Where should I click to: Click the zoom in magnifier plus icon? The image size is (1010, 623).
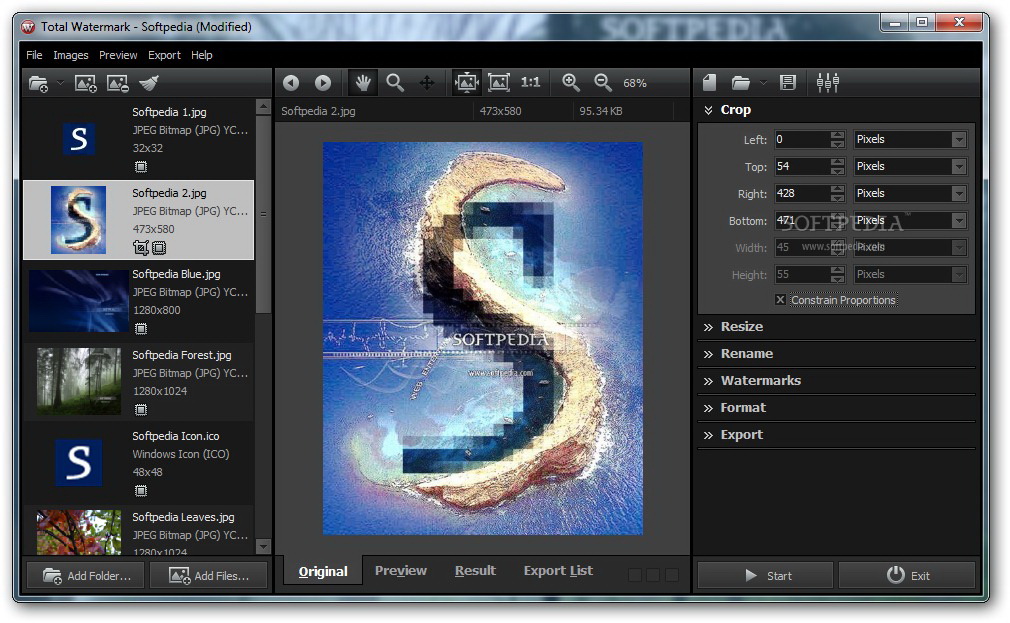571,82
